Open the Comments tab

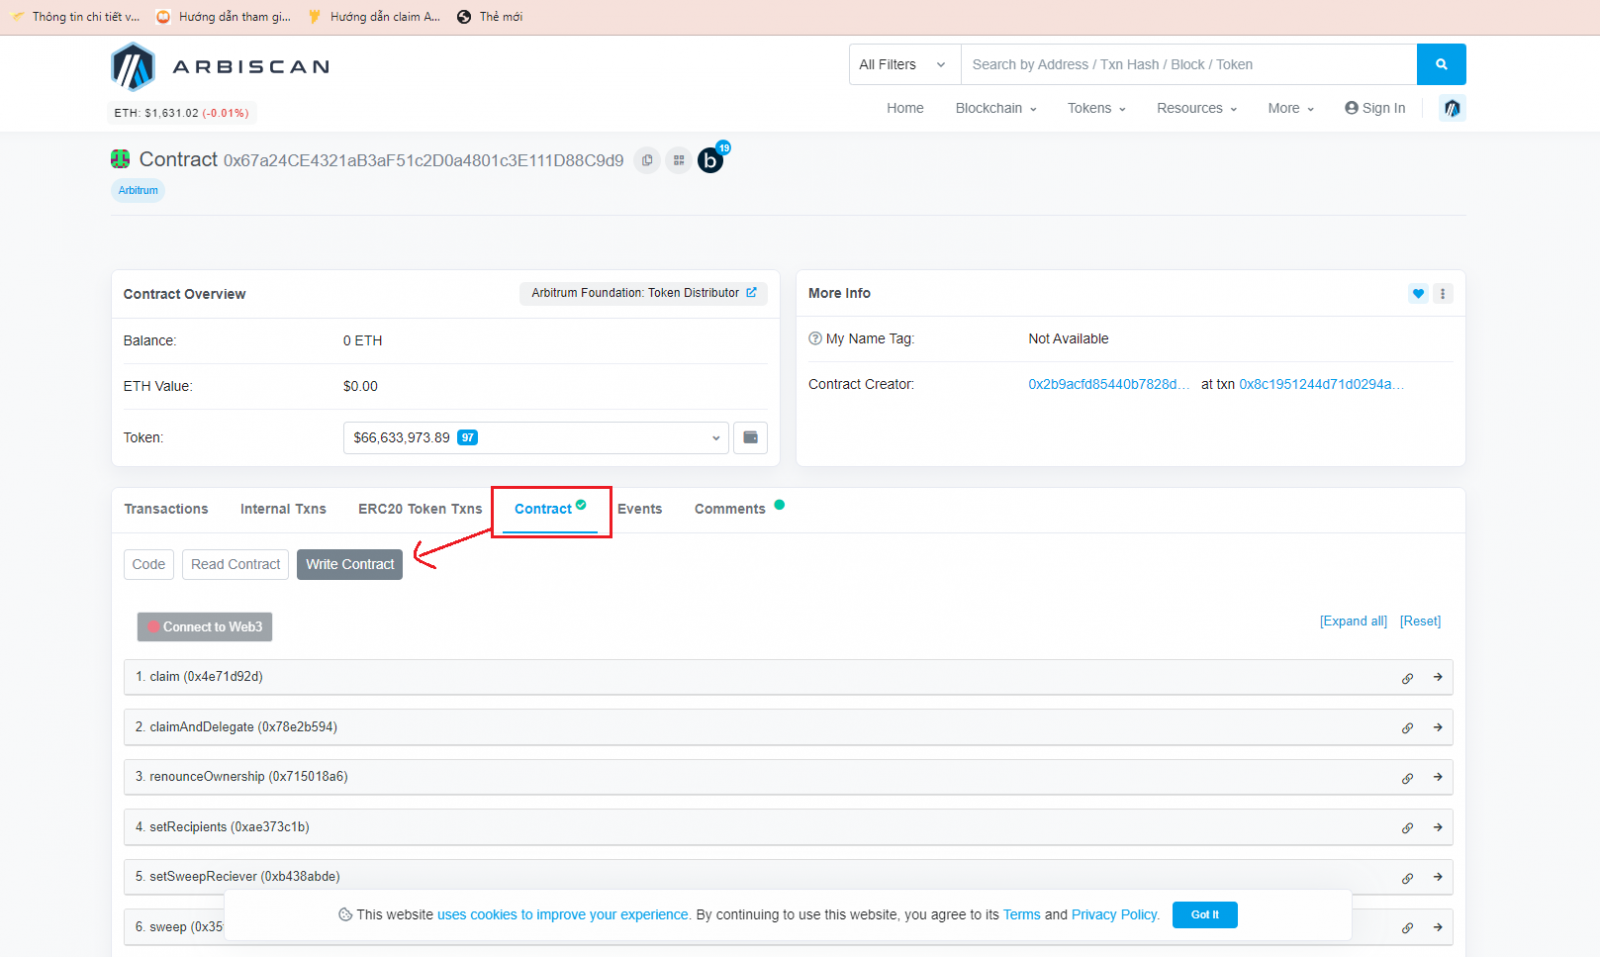click(730, 509)
